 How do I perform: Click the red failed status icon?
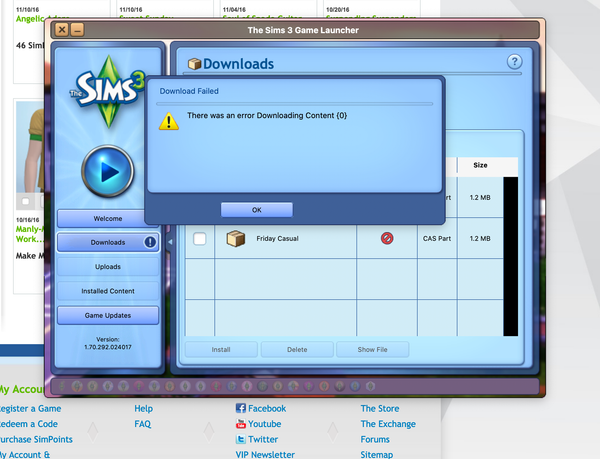(x=387, y=239)
